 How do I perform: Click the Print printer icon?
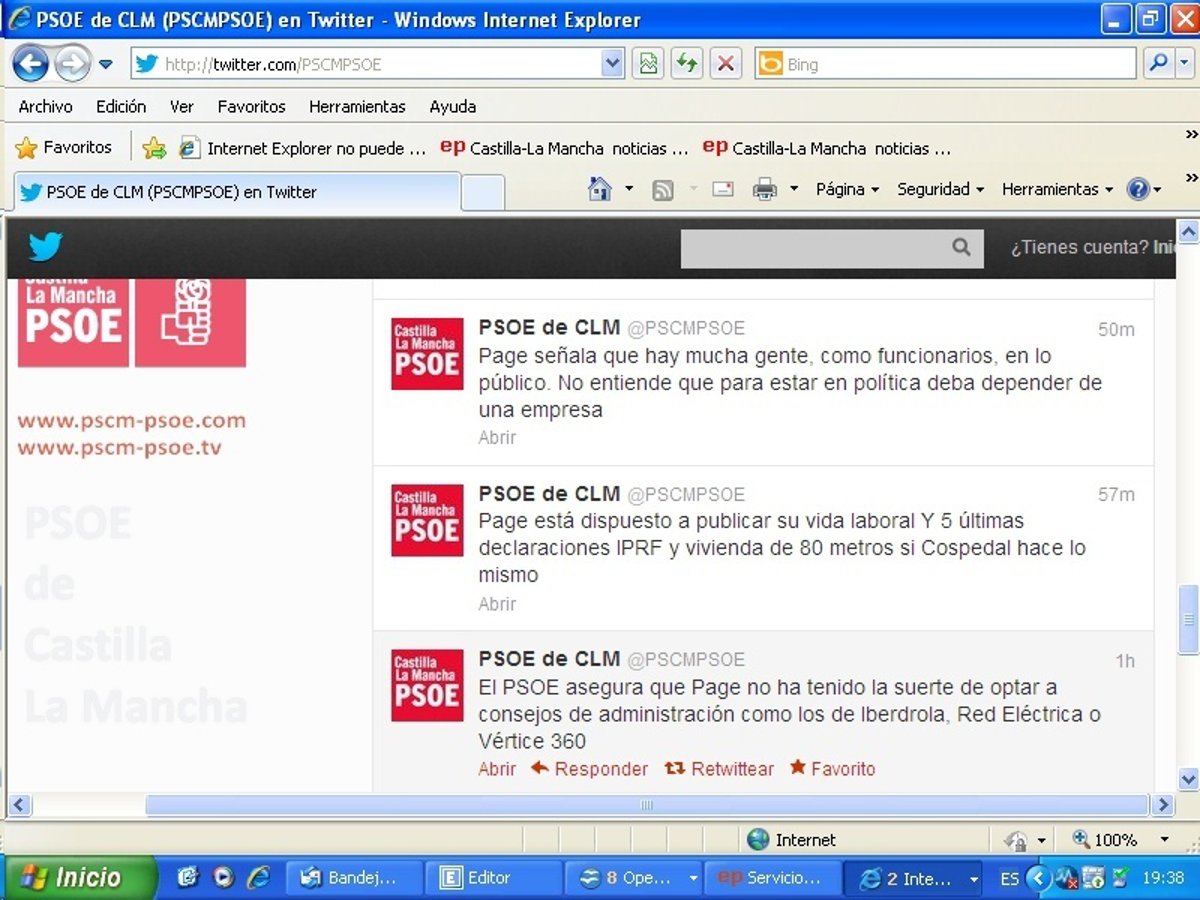point(764,189)
